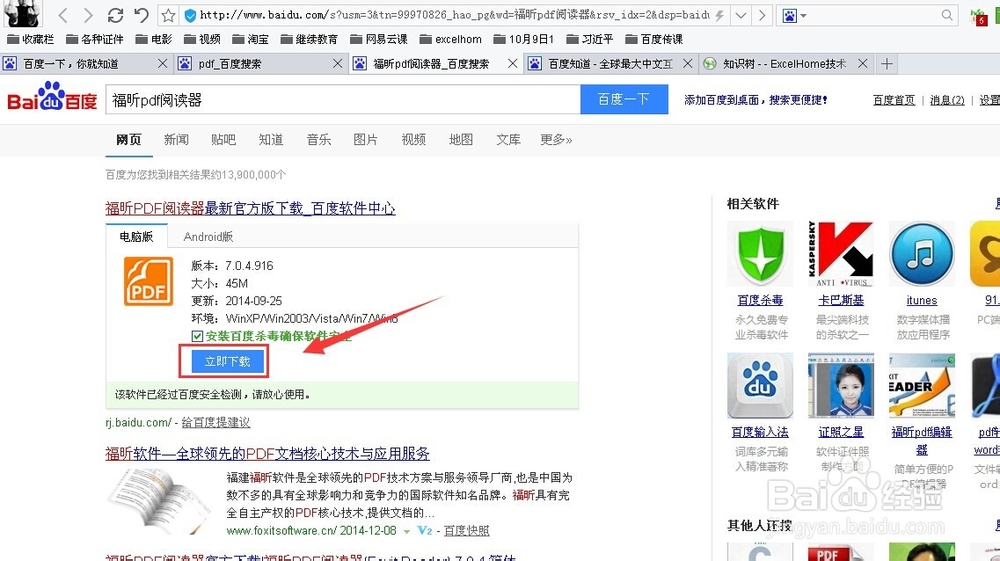1000x561 pixels.
Task: Open 福昕软件—全球领先的PDF文档核心技术 result
Action: pyautogui.click(x=267, y=454)
